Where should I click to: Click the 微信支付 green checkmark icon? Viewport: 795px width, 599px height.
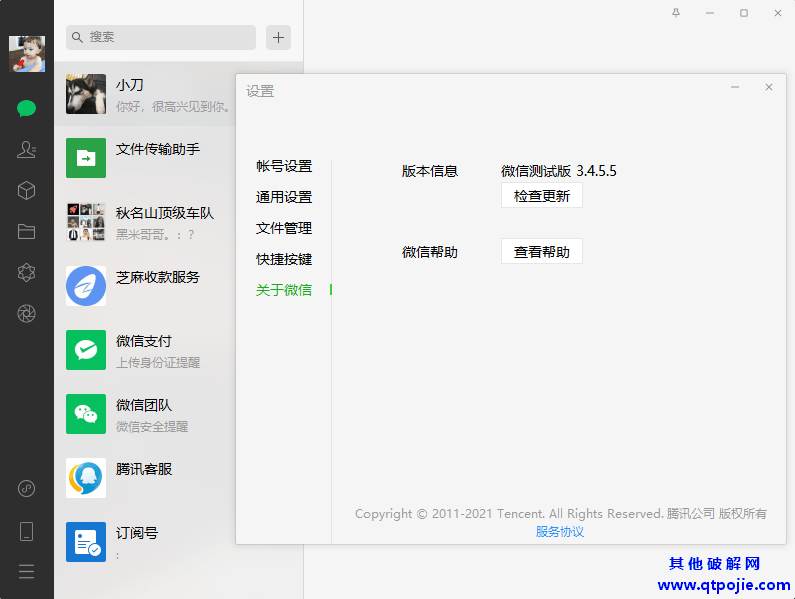pyautogui.click(x=86, y=350)
